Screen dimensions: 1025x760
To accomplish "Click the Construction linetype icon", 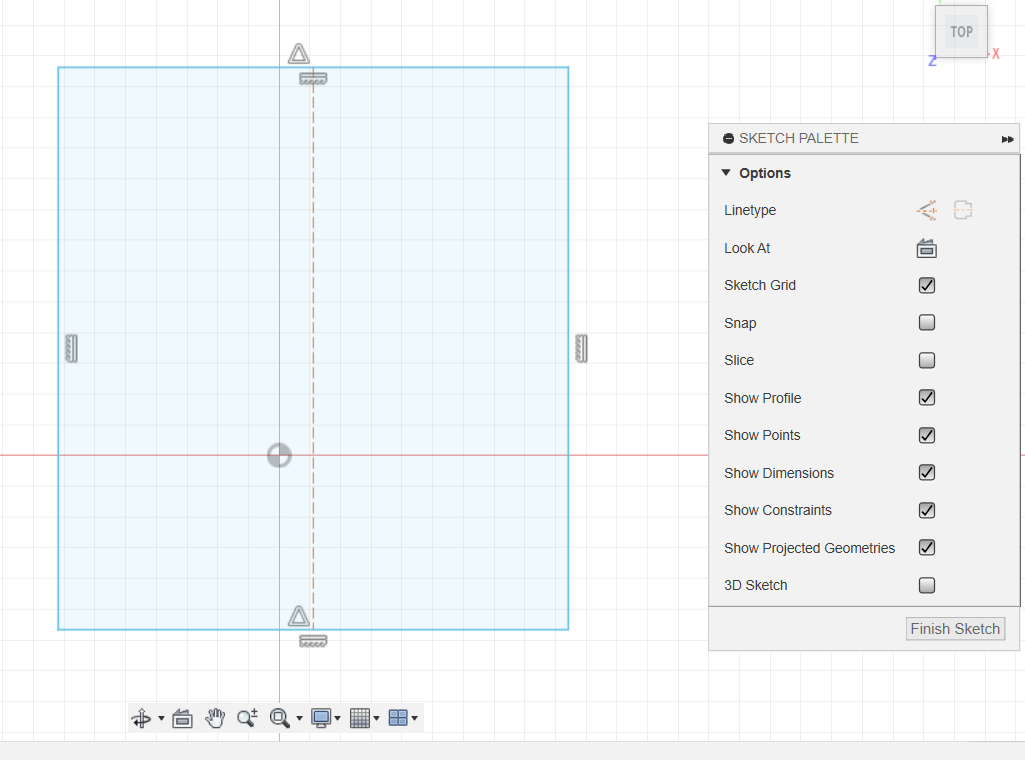I will [927, 210].
